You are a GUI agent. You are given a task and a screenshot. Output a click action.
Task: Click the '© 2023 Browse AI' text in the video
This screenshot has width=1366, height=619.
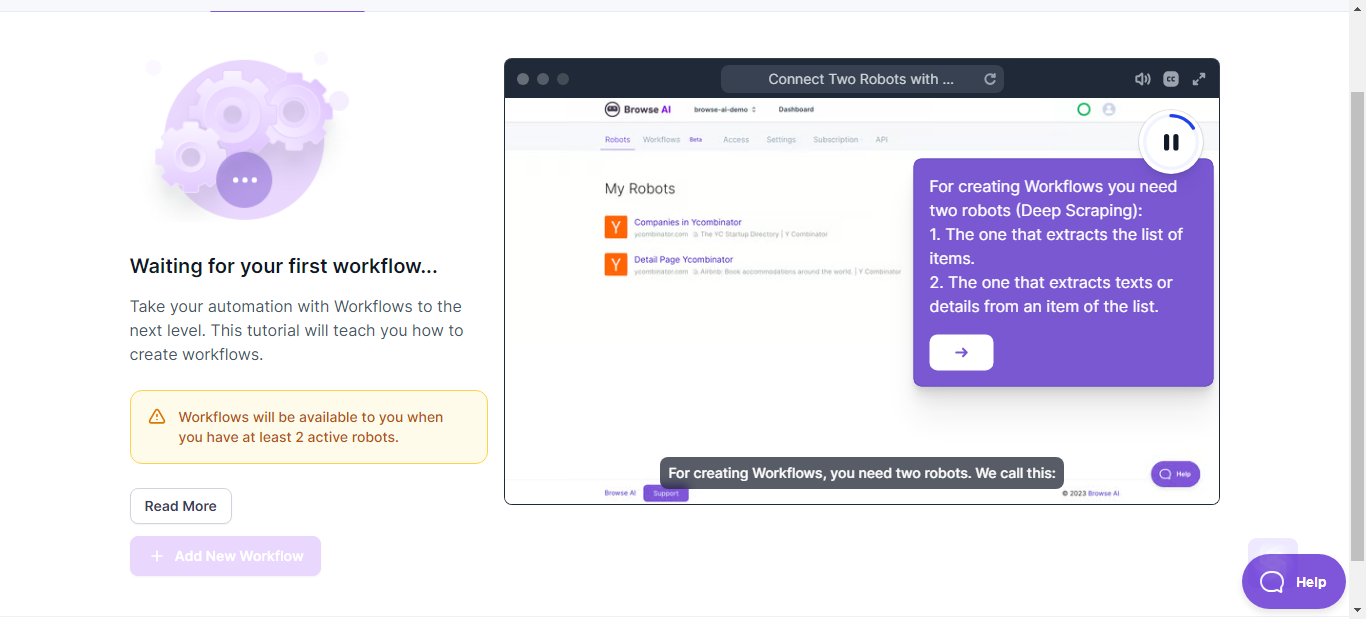pos(1091,493)
